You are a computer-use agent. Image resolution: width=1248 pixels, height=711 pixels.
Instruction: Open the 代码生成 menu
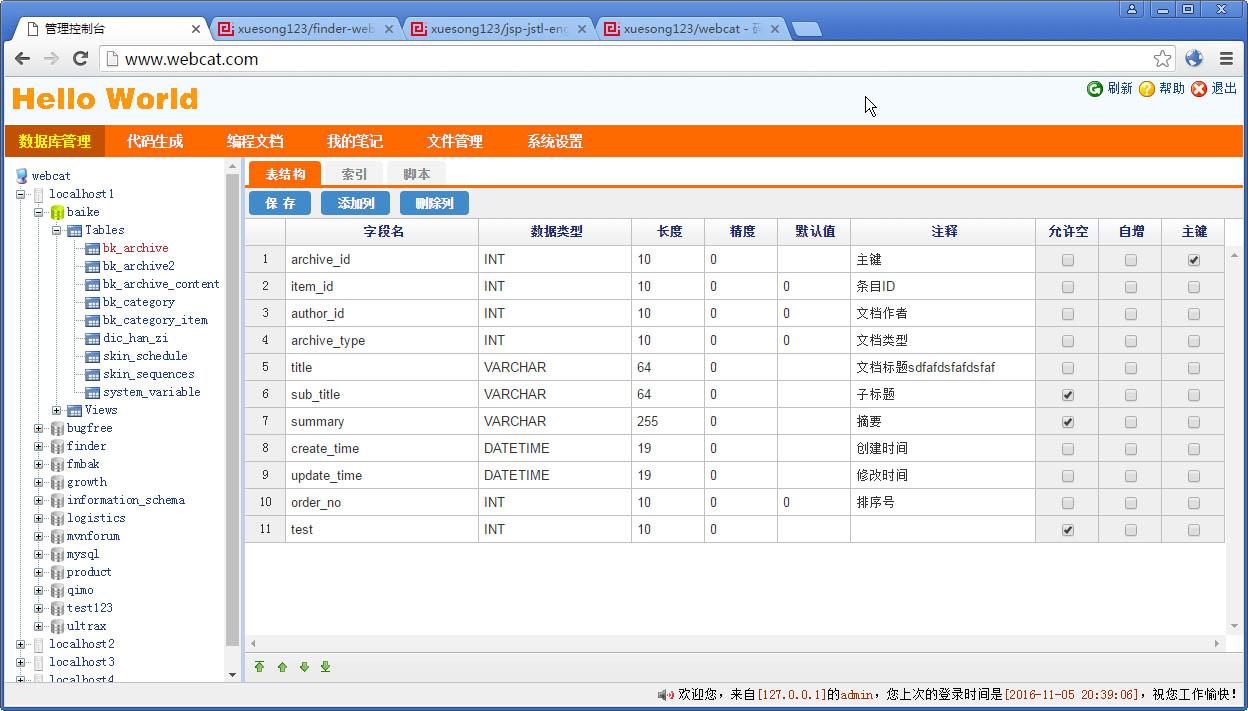coord(155,141)
